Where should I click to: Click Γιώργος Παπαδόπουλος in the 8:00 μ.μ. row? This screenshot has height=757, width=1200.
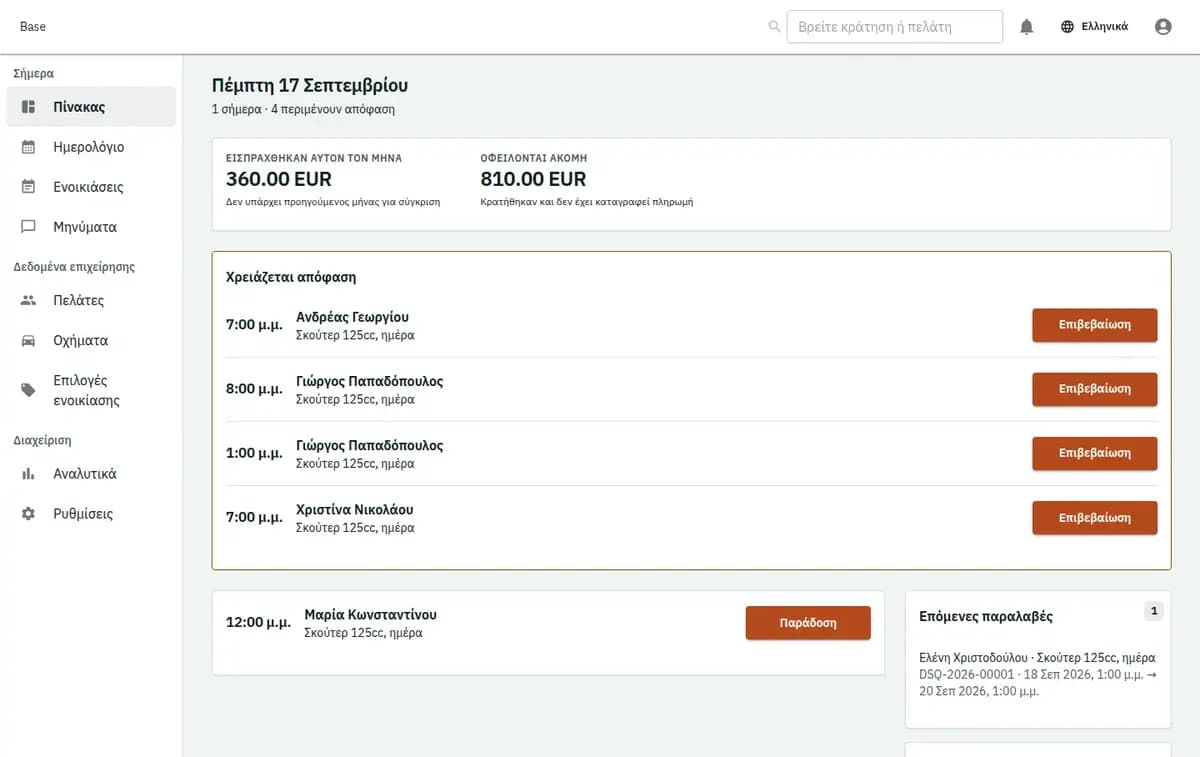(370, 381)
